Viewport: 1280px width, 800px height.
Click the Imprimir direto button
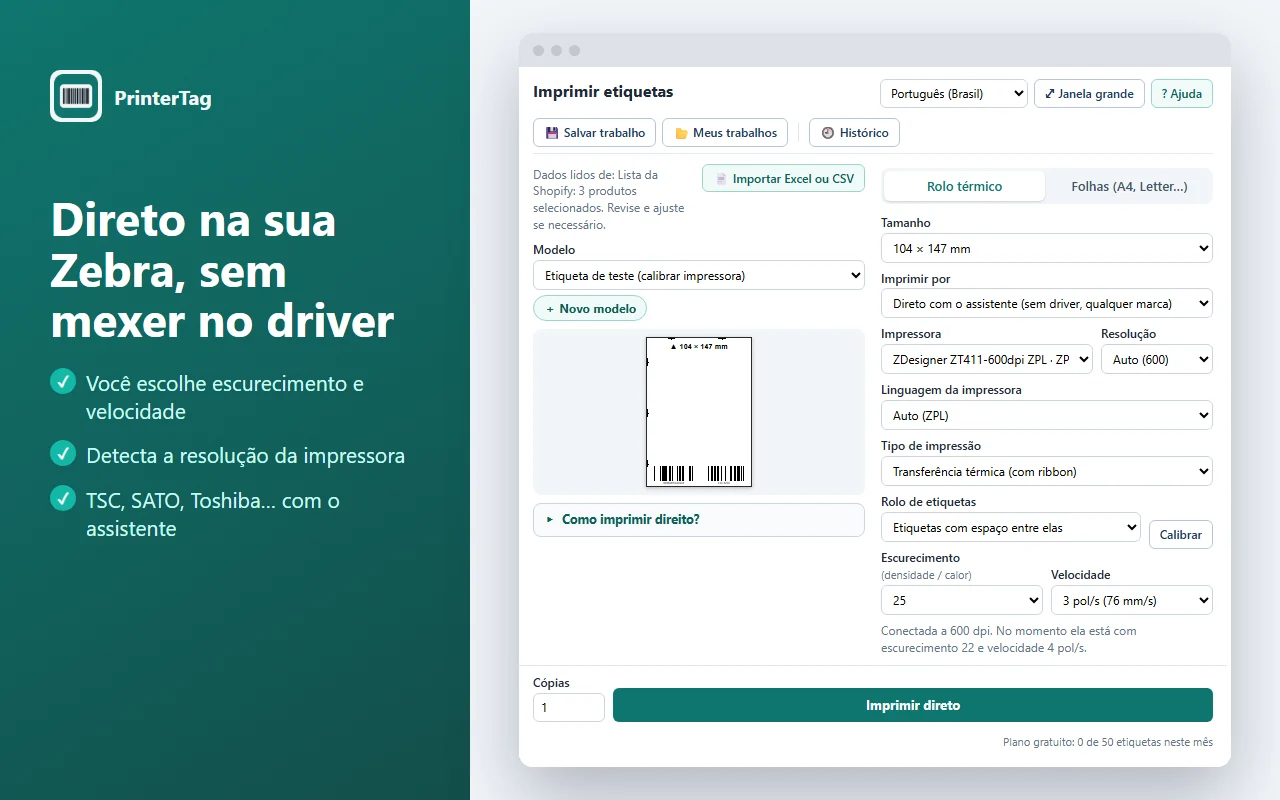point(913,705)
